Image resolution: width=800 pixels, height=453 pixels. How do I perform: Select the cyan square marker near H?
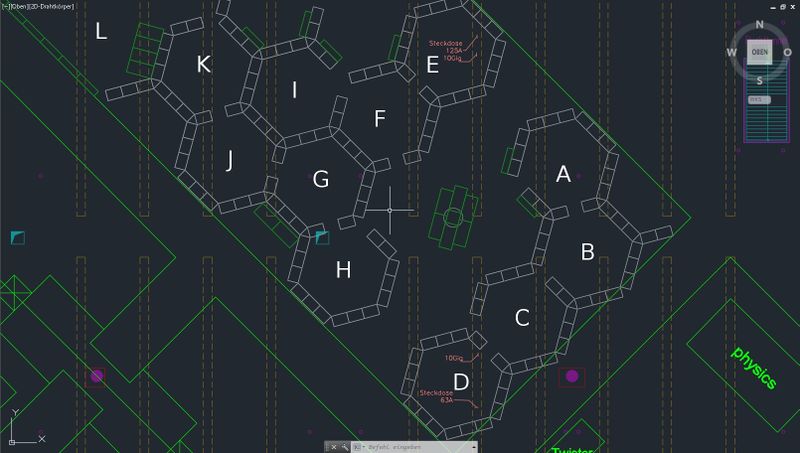coord(322,237)
